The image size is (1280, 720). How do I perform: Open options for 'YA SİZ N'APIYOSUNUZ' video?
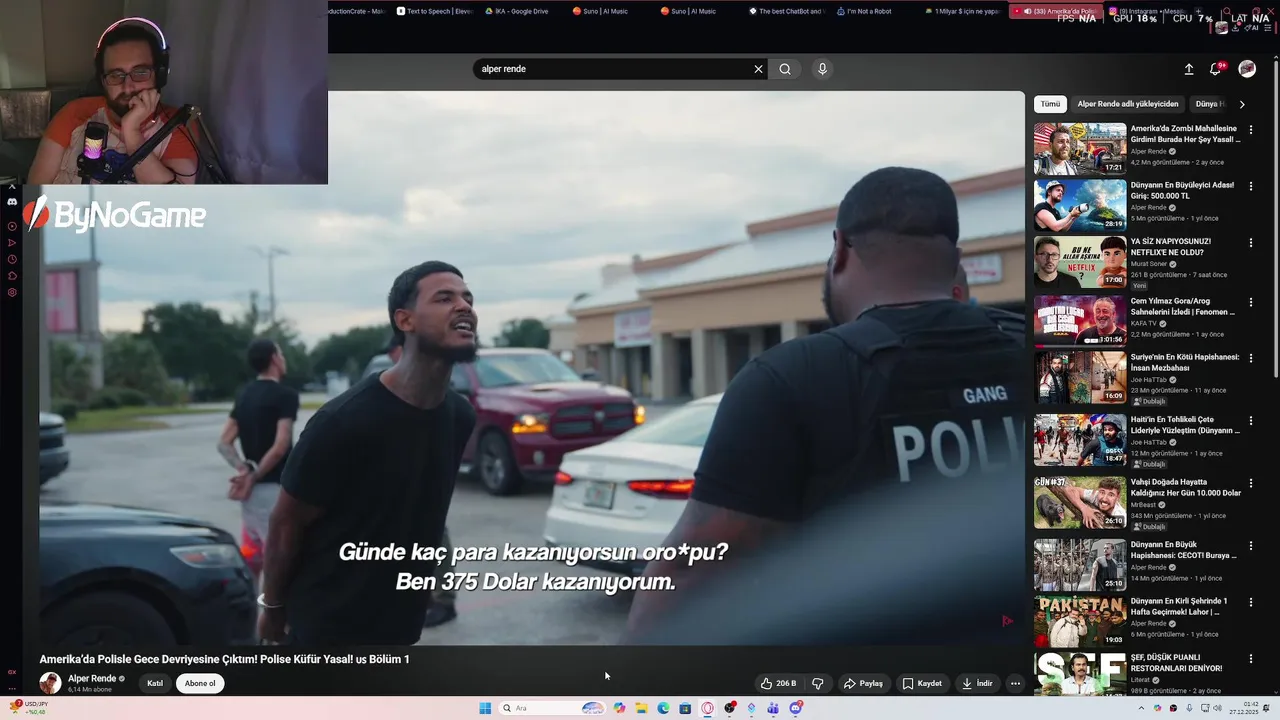(x=1250, y=242)
